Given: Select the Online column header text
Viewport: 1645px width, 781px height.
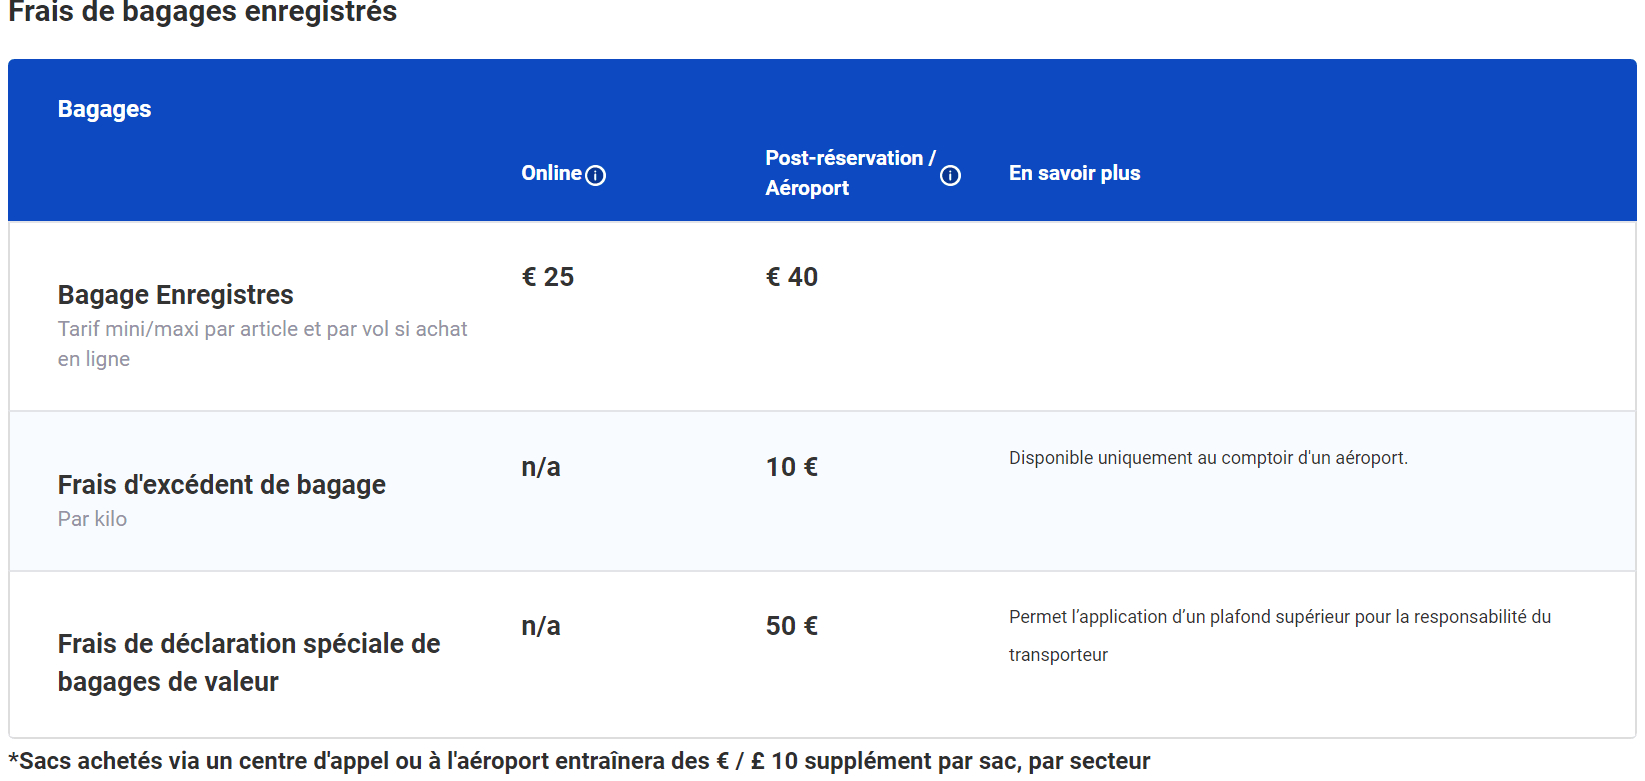Looking at the screenshot, I should [x=551, y=173].
